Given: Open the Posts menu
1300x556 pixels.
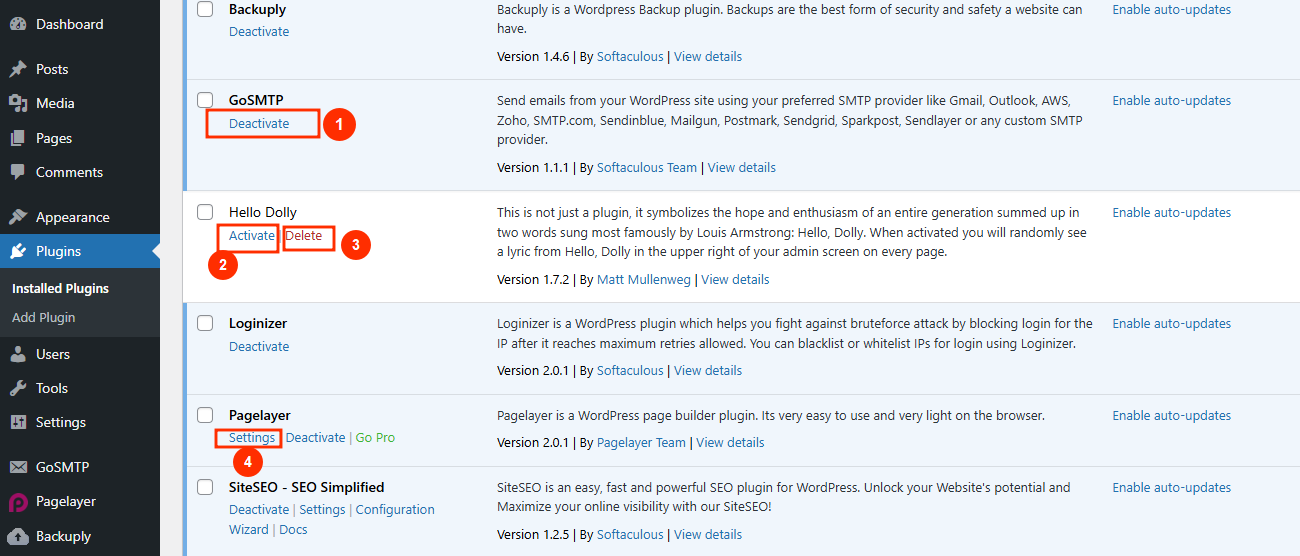Looking at the screenshot, I should pos(52,69).
